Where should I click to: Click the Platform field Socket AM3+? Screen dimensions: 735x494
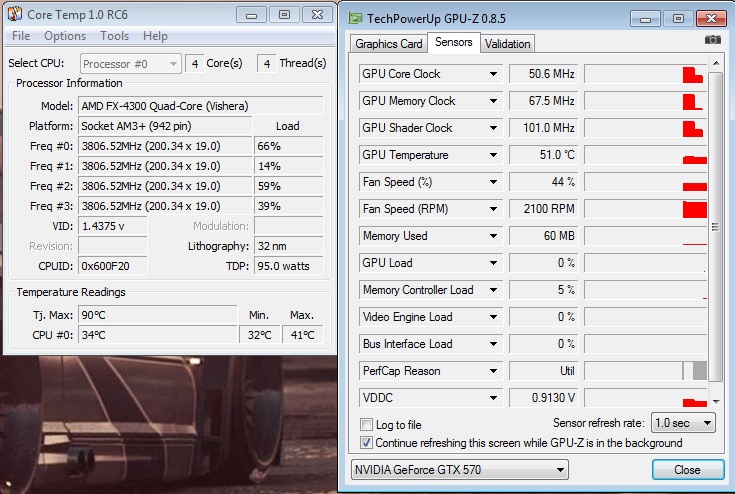pos(165,126)
